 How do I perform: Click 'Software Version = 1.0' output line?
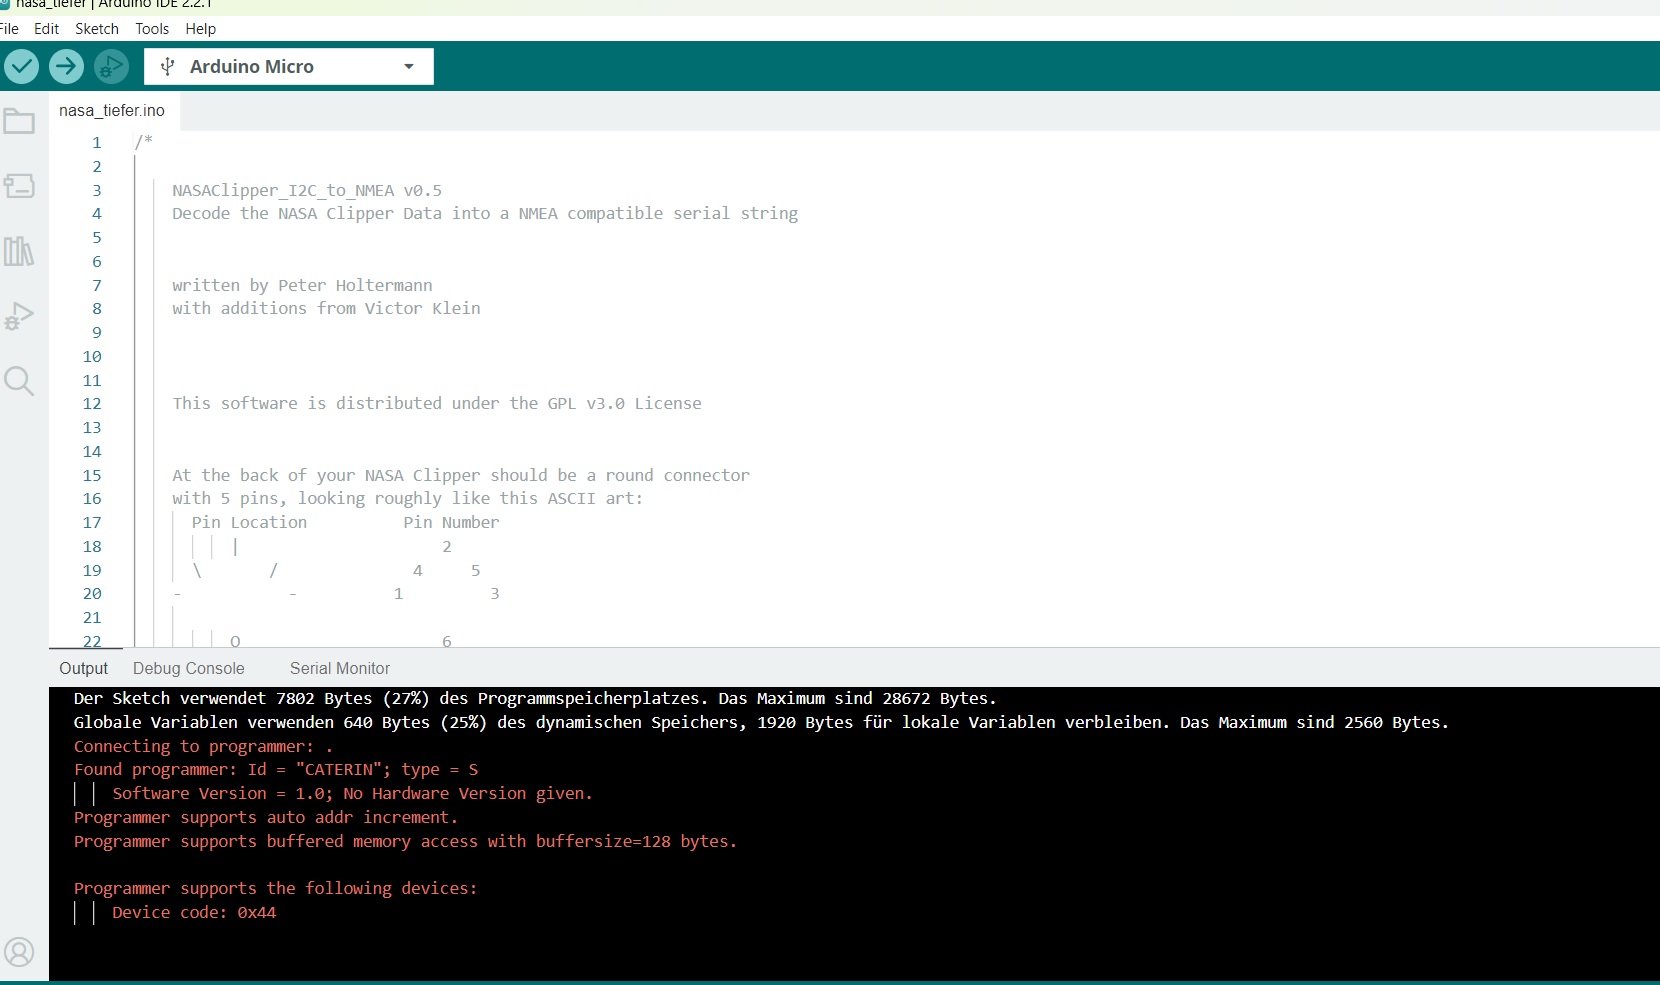(x=352, y=794)
